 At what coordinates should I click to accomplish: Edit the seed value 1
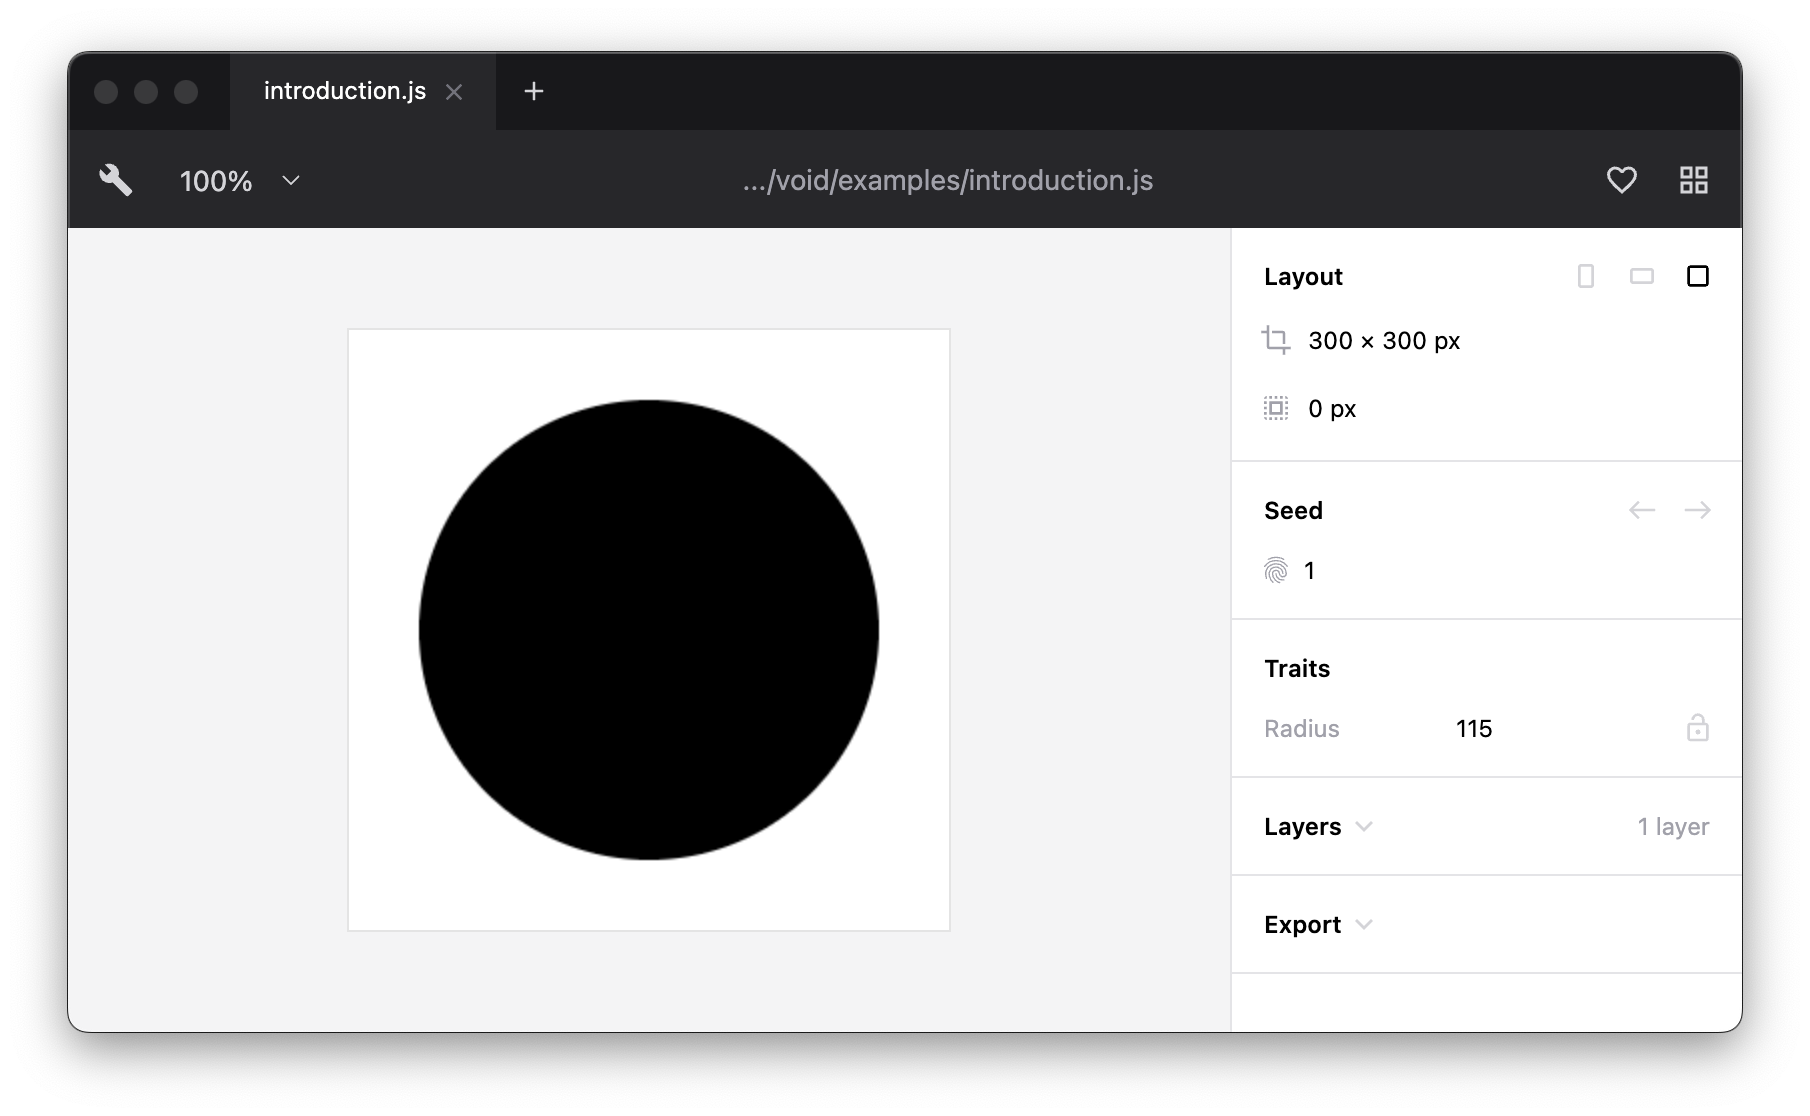[x=1309, y=570]
